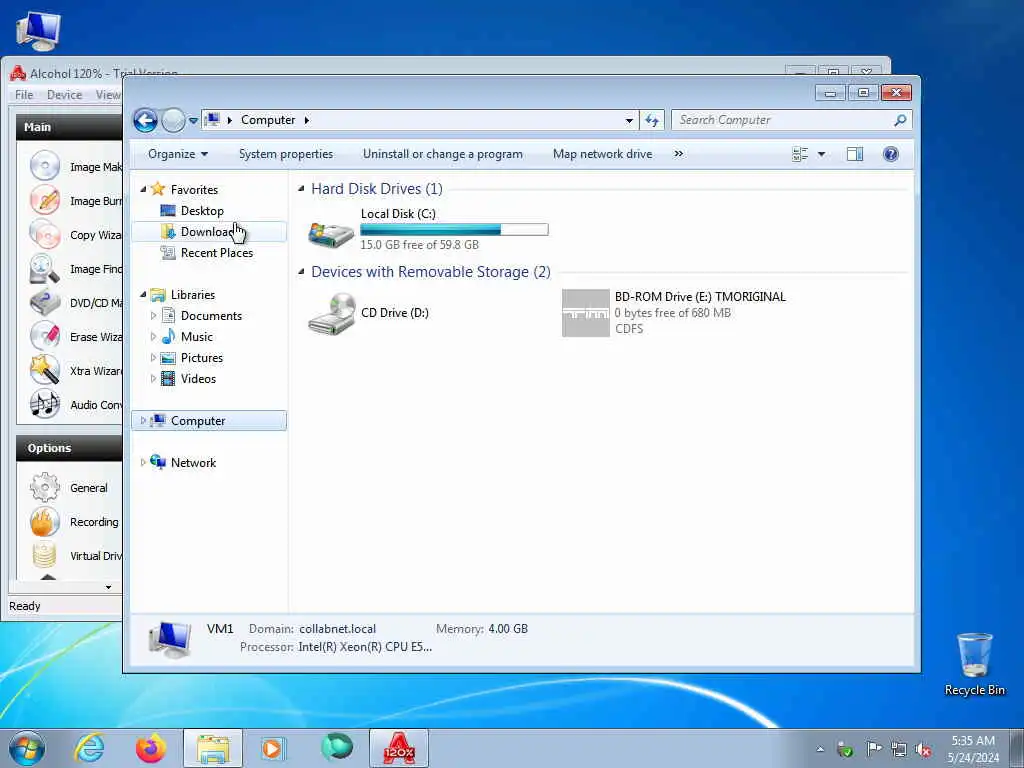Click the taskbar clock showing 5:35 AM

pyautogui.click(x=973, y=748)
